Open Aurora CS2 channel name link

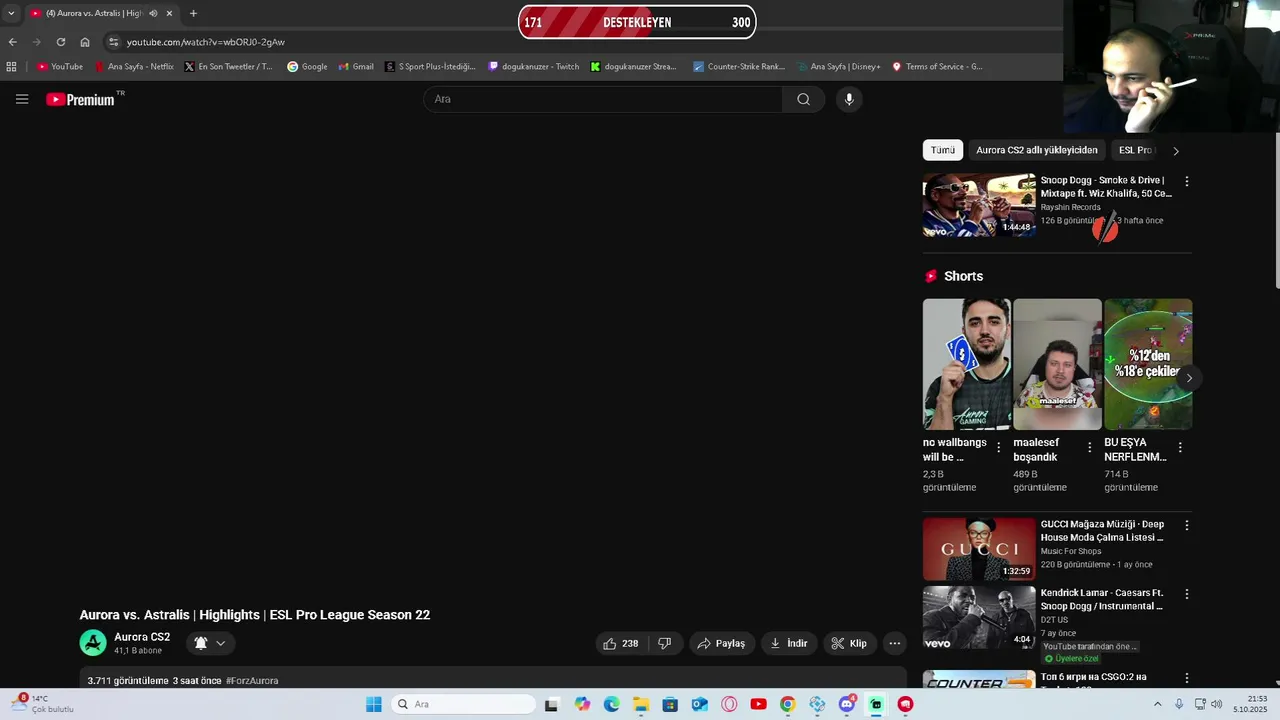142,637
